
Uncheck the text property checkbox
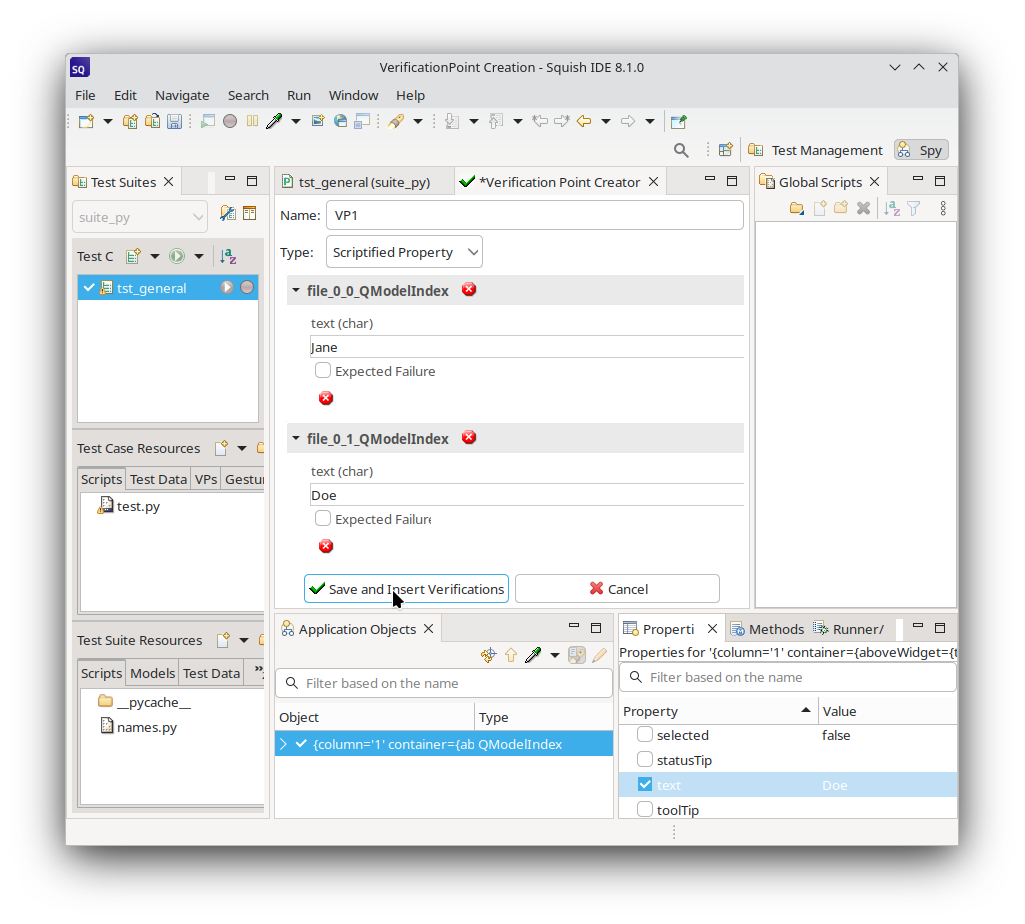click(645, 785)
